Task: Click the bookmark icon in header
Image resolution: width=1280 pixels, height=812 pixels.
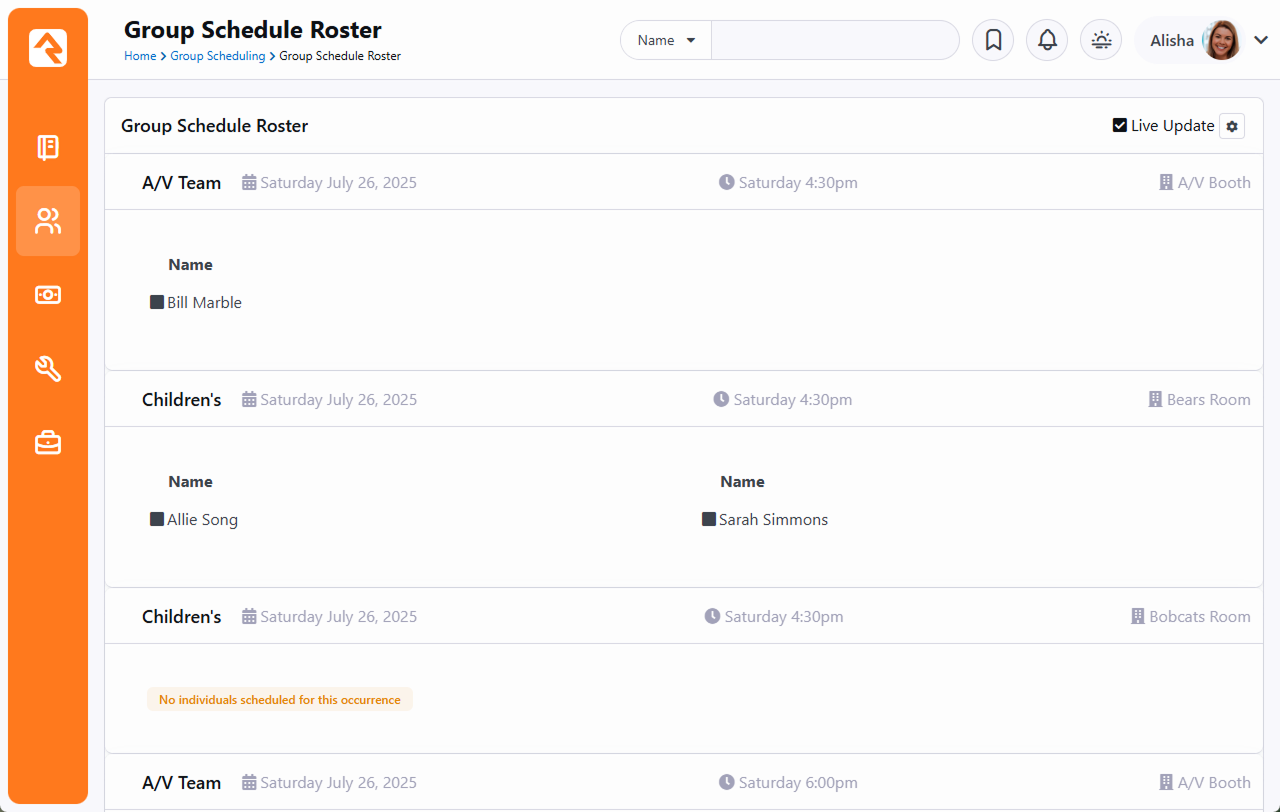Action: pyautogui.click(x=993, y=41)
